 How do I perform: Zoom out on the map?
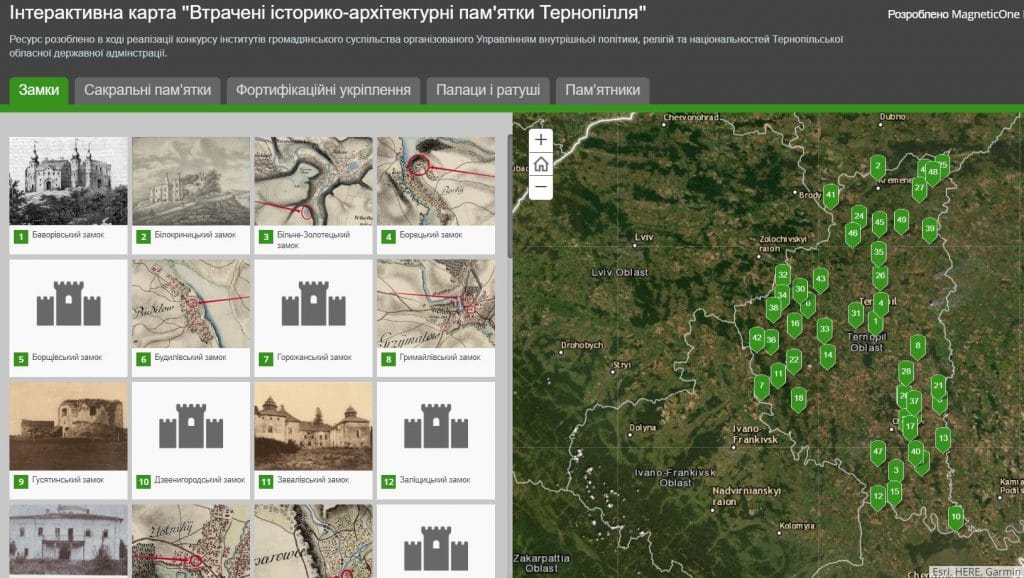click(541, 187)
